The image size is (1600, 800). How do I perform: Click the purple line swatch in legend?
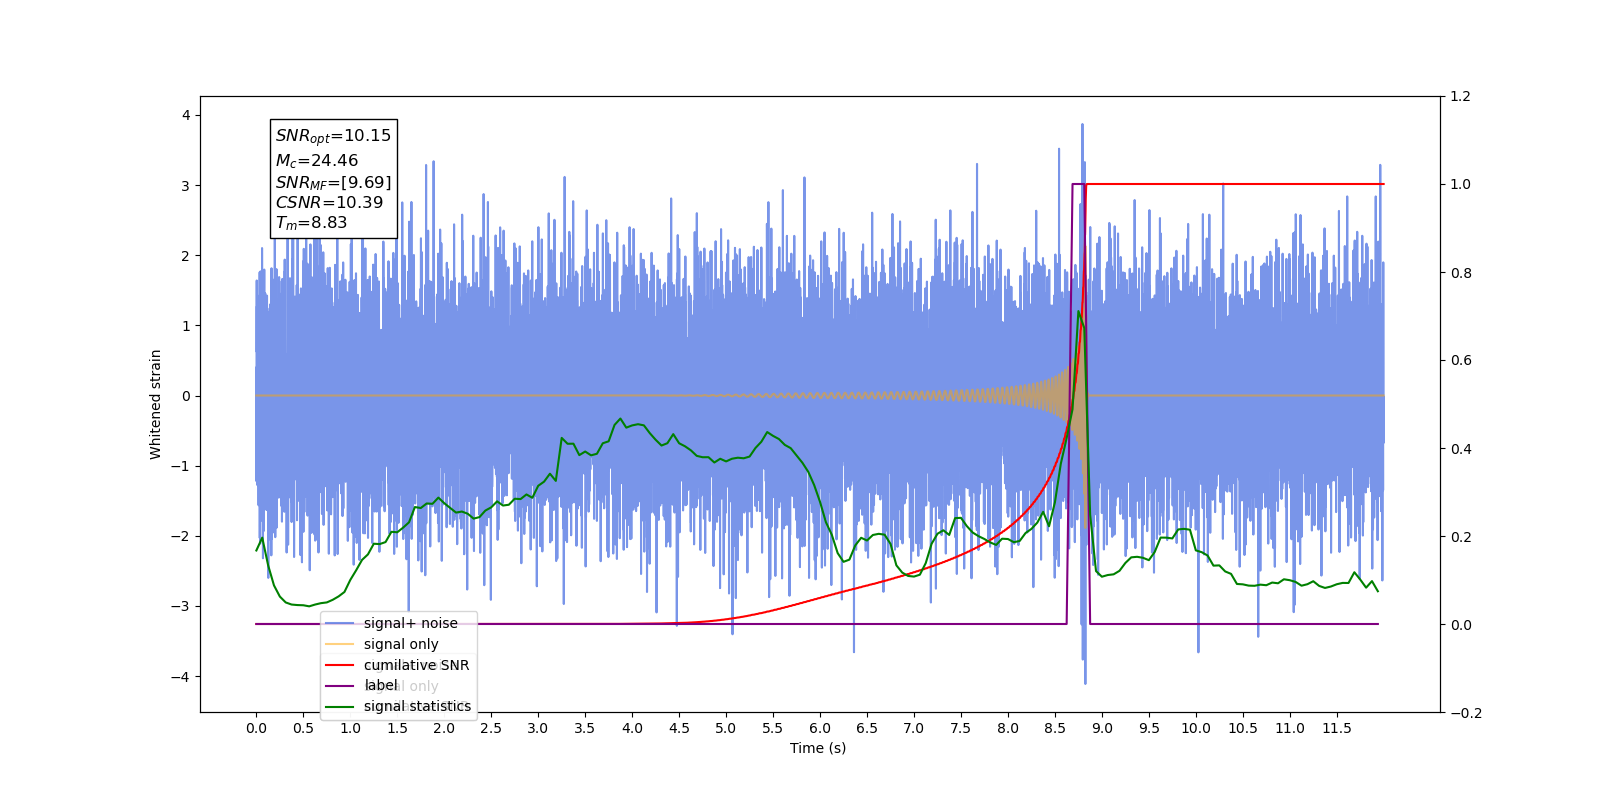[340, 686]
